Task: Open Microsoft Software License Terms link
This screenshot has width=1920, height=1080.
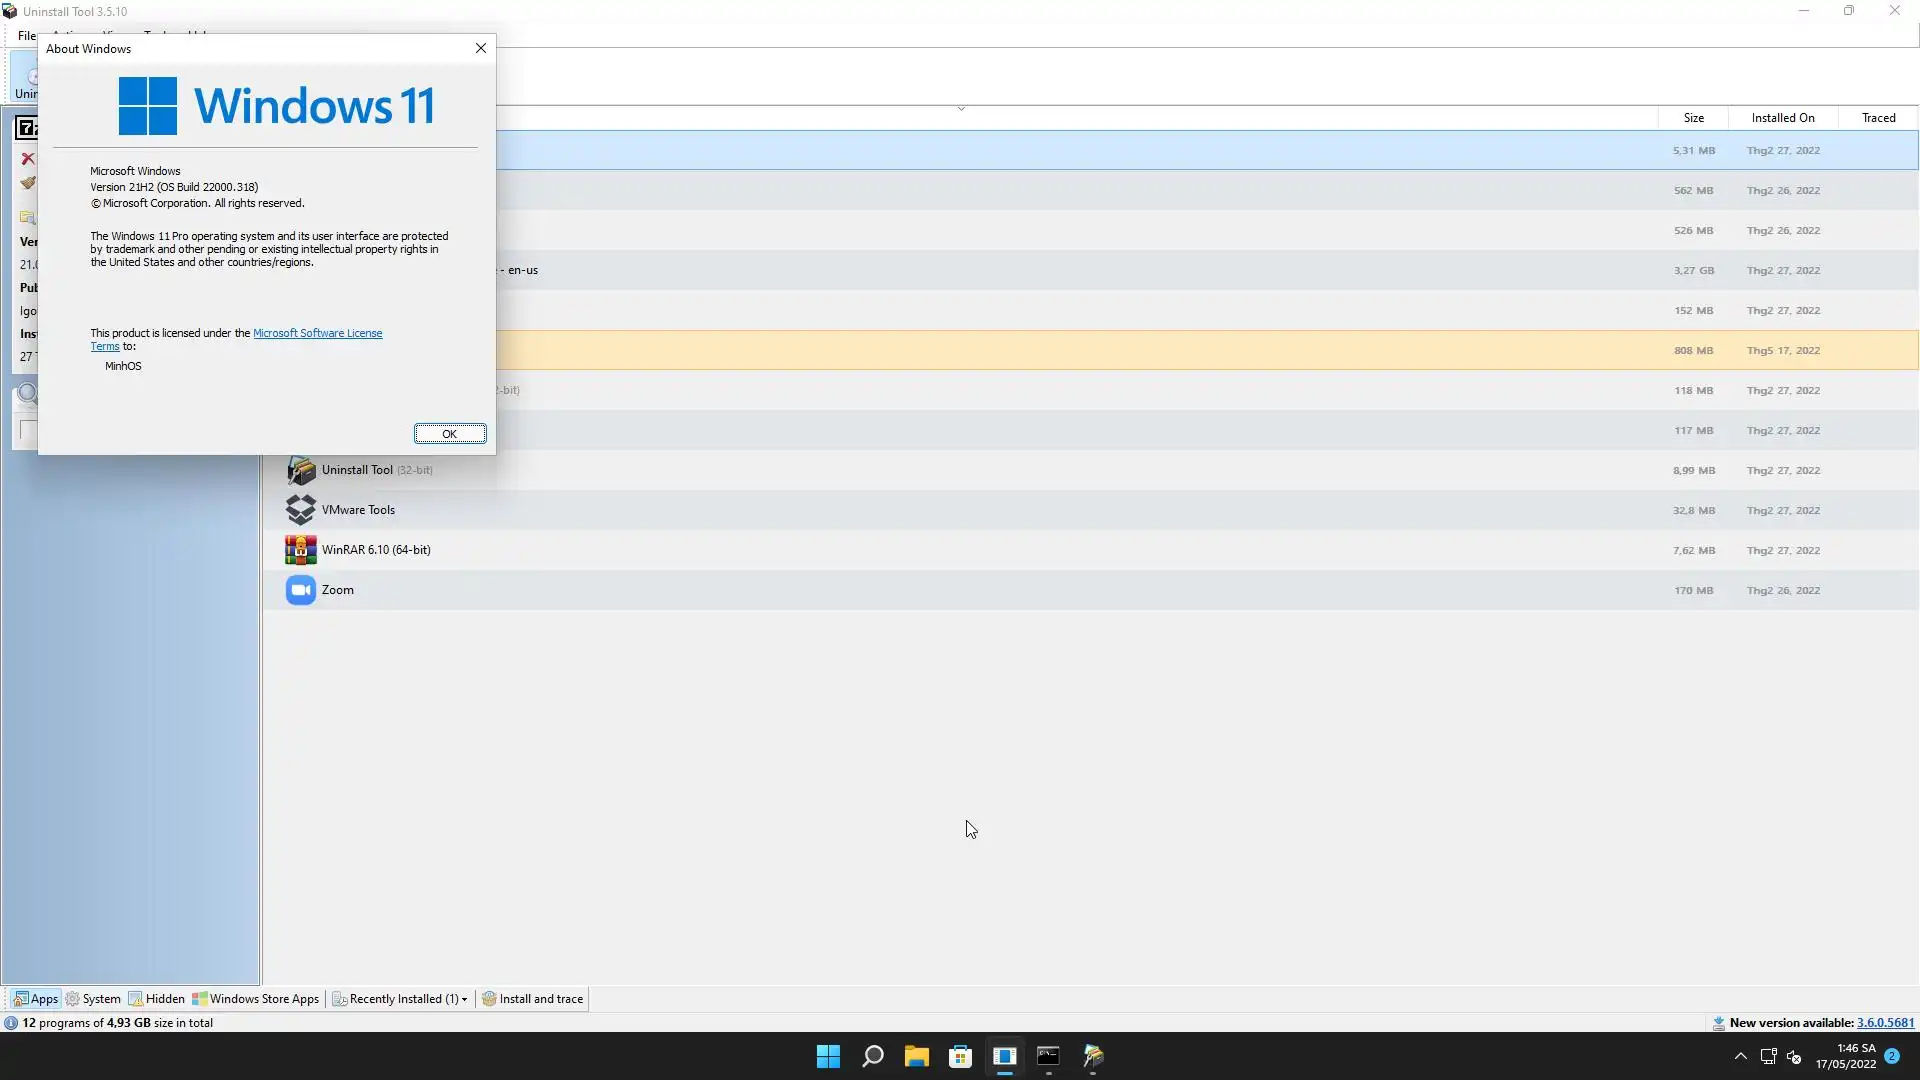Action: [317, 333]
